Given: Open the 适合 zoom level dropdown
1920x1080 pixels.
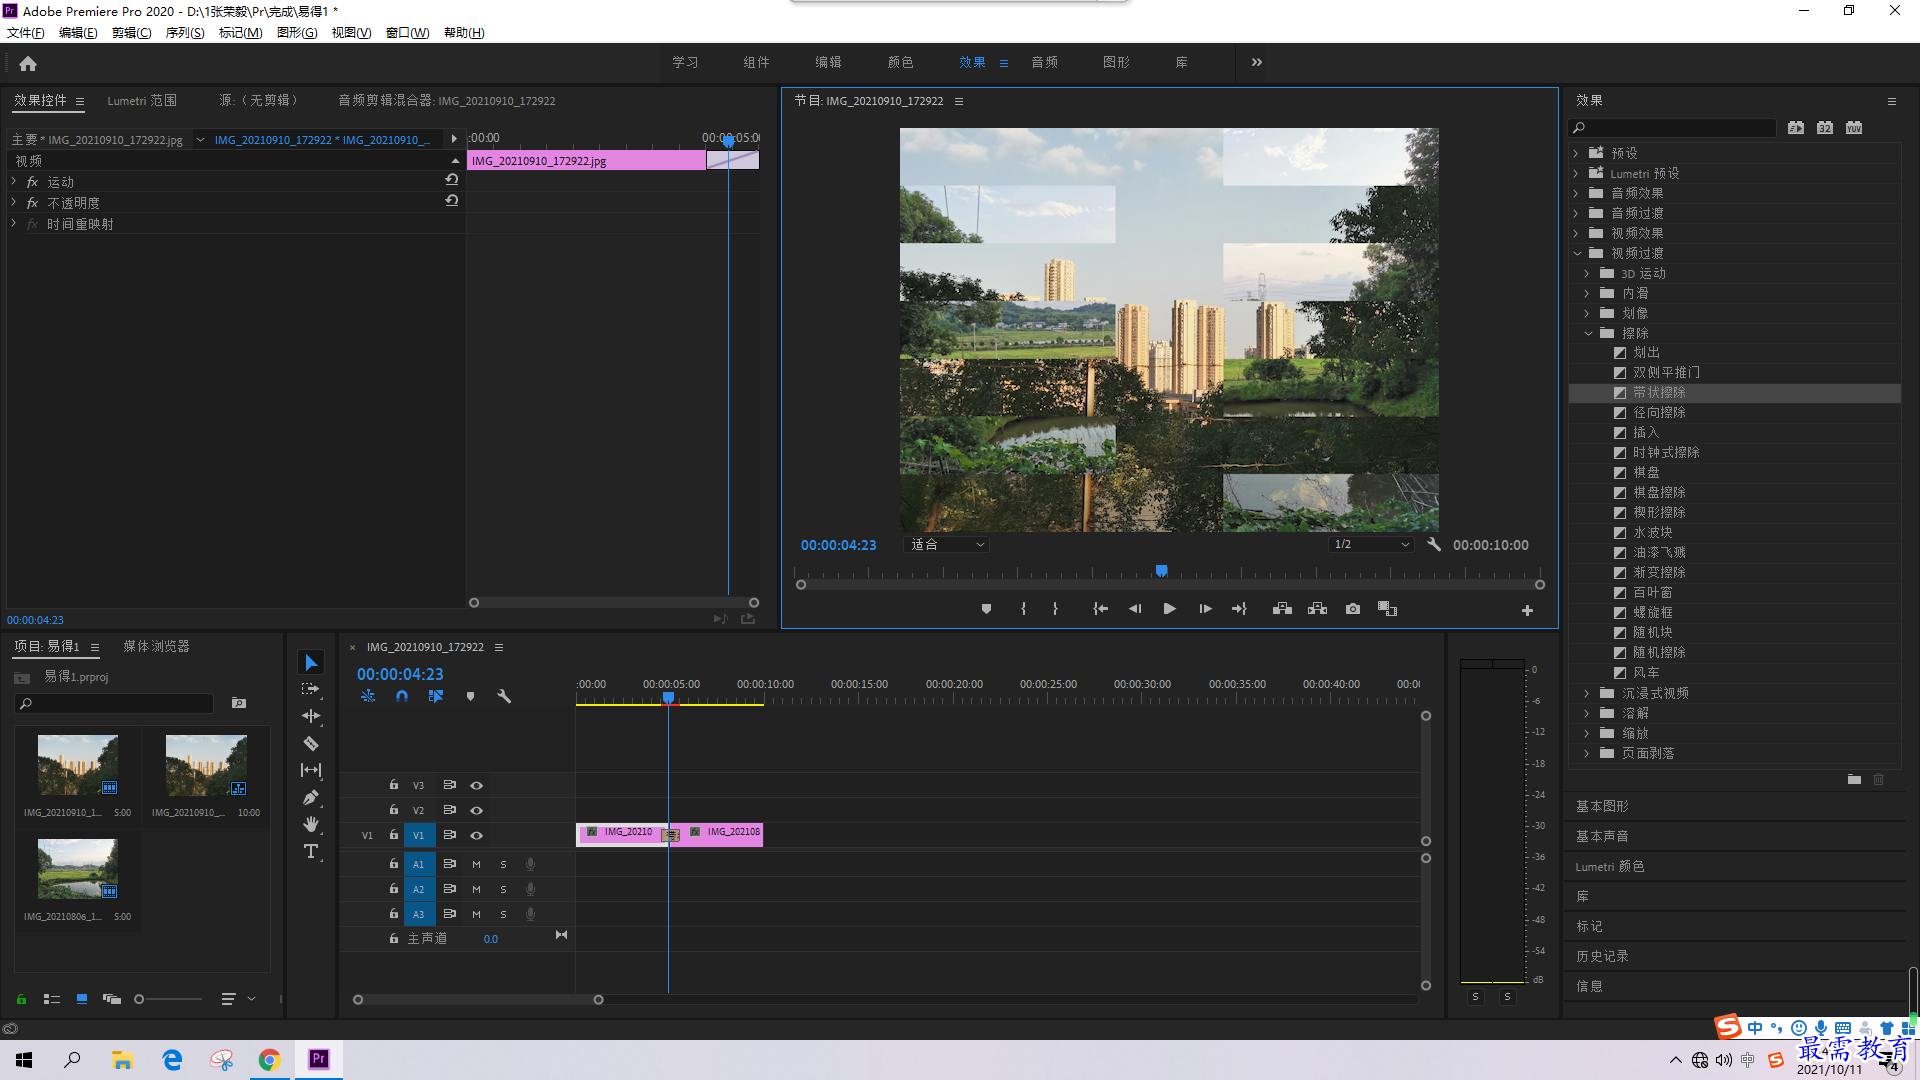Looking at the screenshot, I should pos(946,545).
